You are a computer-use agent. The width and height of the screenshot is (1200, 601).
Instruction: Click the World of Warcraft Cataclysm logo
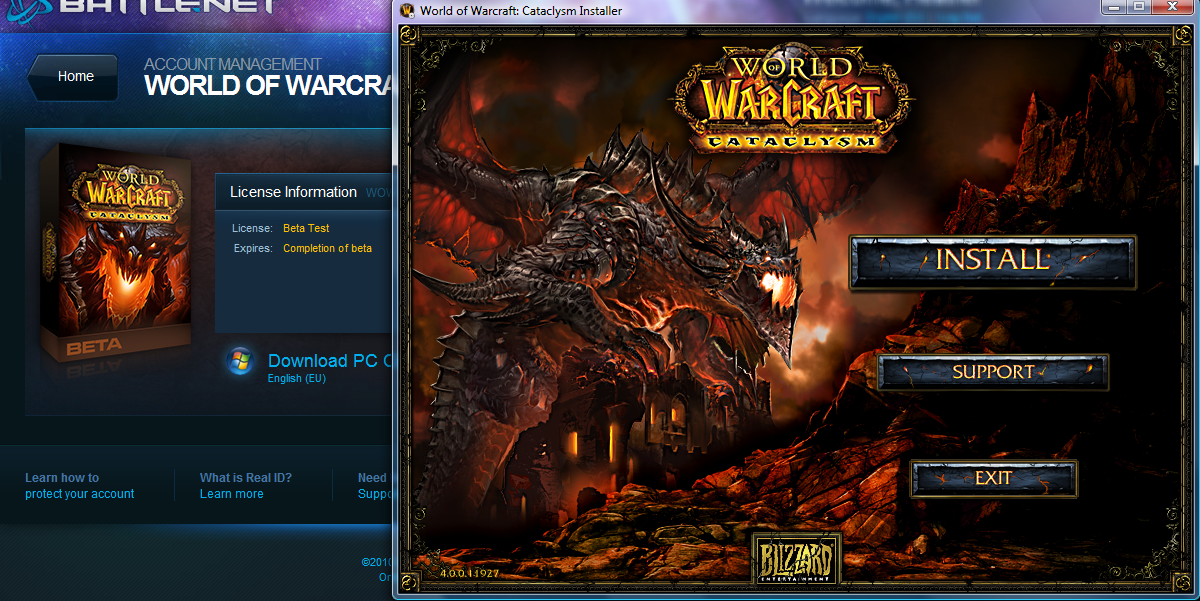[x=794, y=100]
